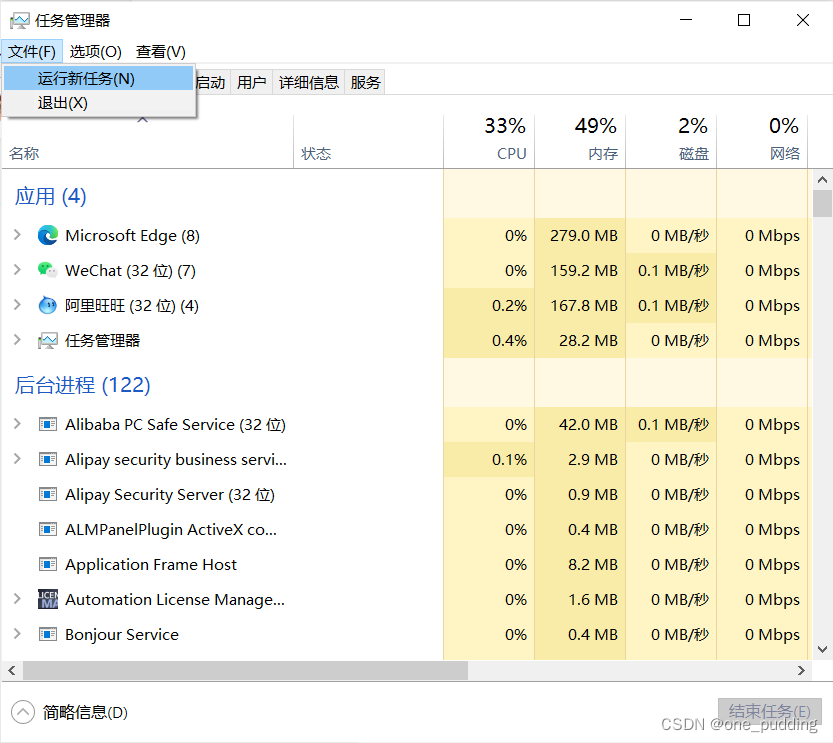Click the horizontal scrollbar right arrow

point(801,671)
